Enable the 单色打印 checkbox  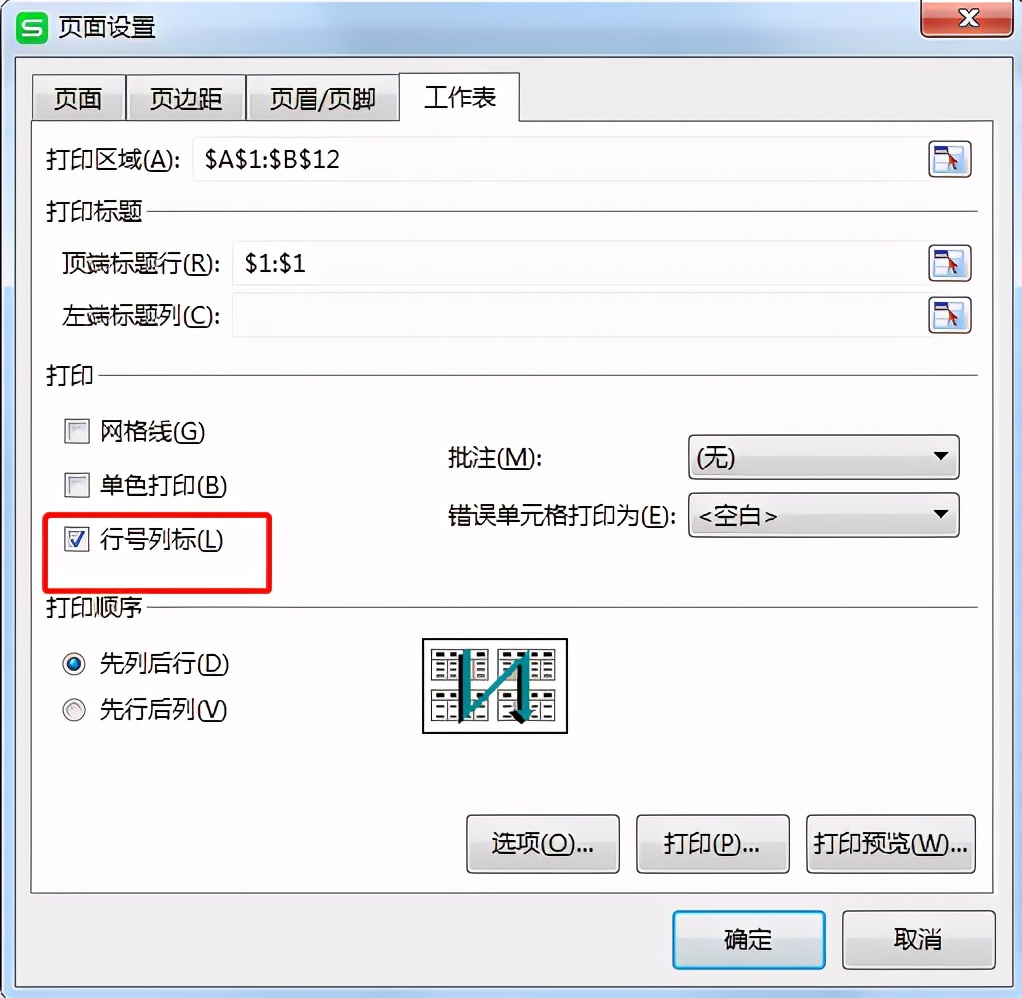[76, 486]
